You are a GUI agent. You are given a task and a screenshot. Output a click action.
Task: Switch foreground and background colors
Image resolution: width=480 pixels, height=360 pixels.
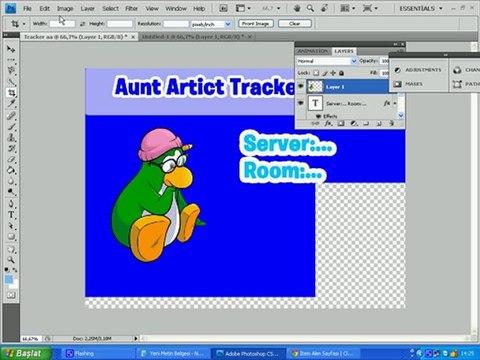click(x=15, y=270)
